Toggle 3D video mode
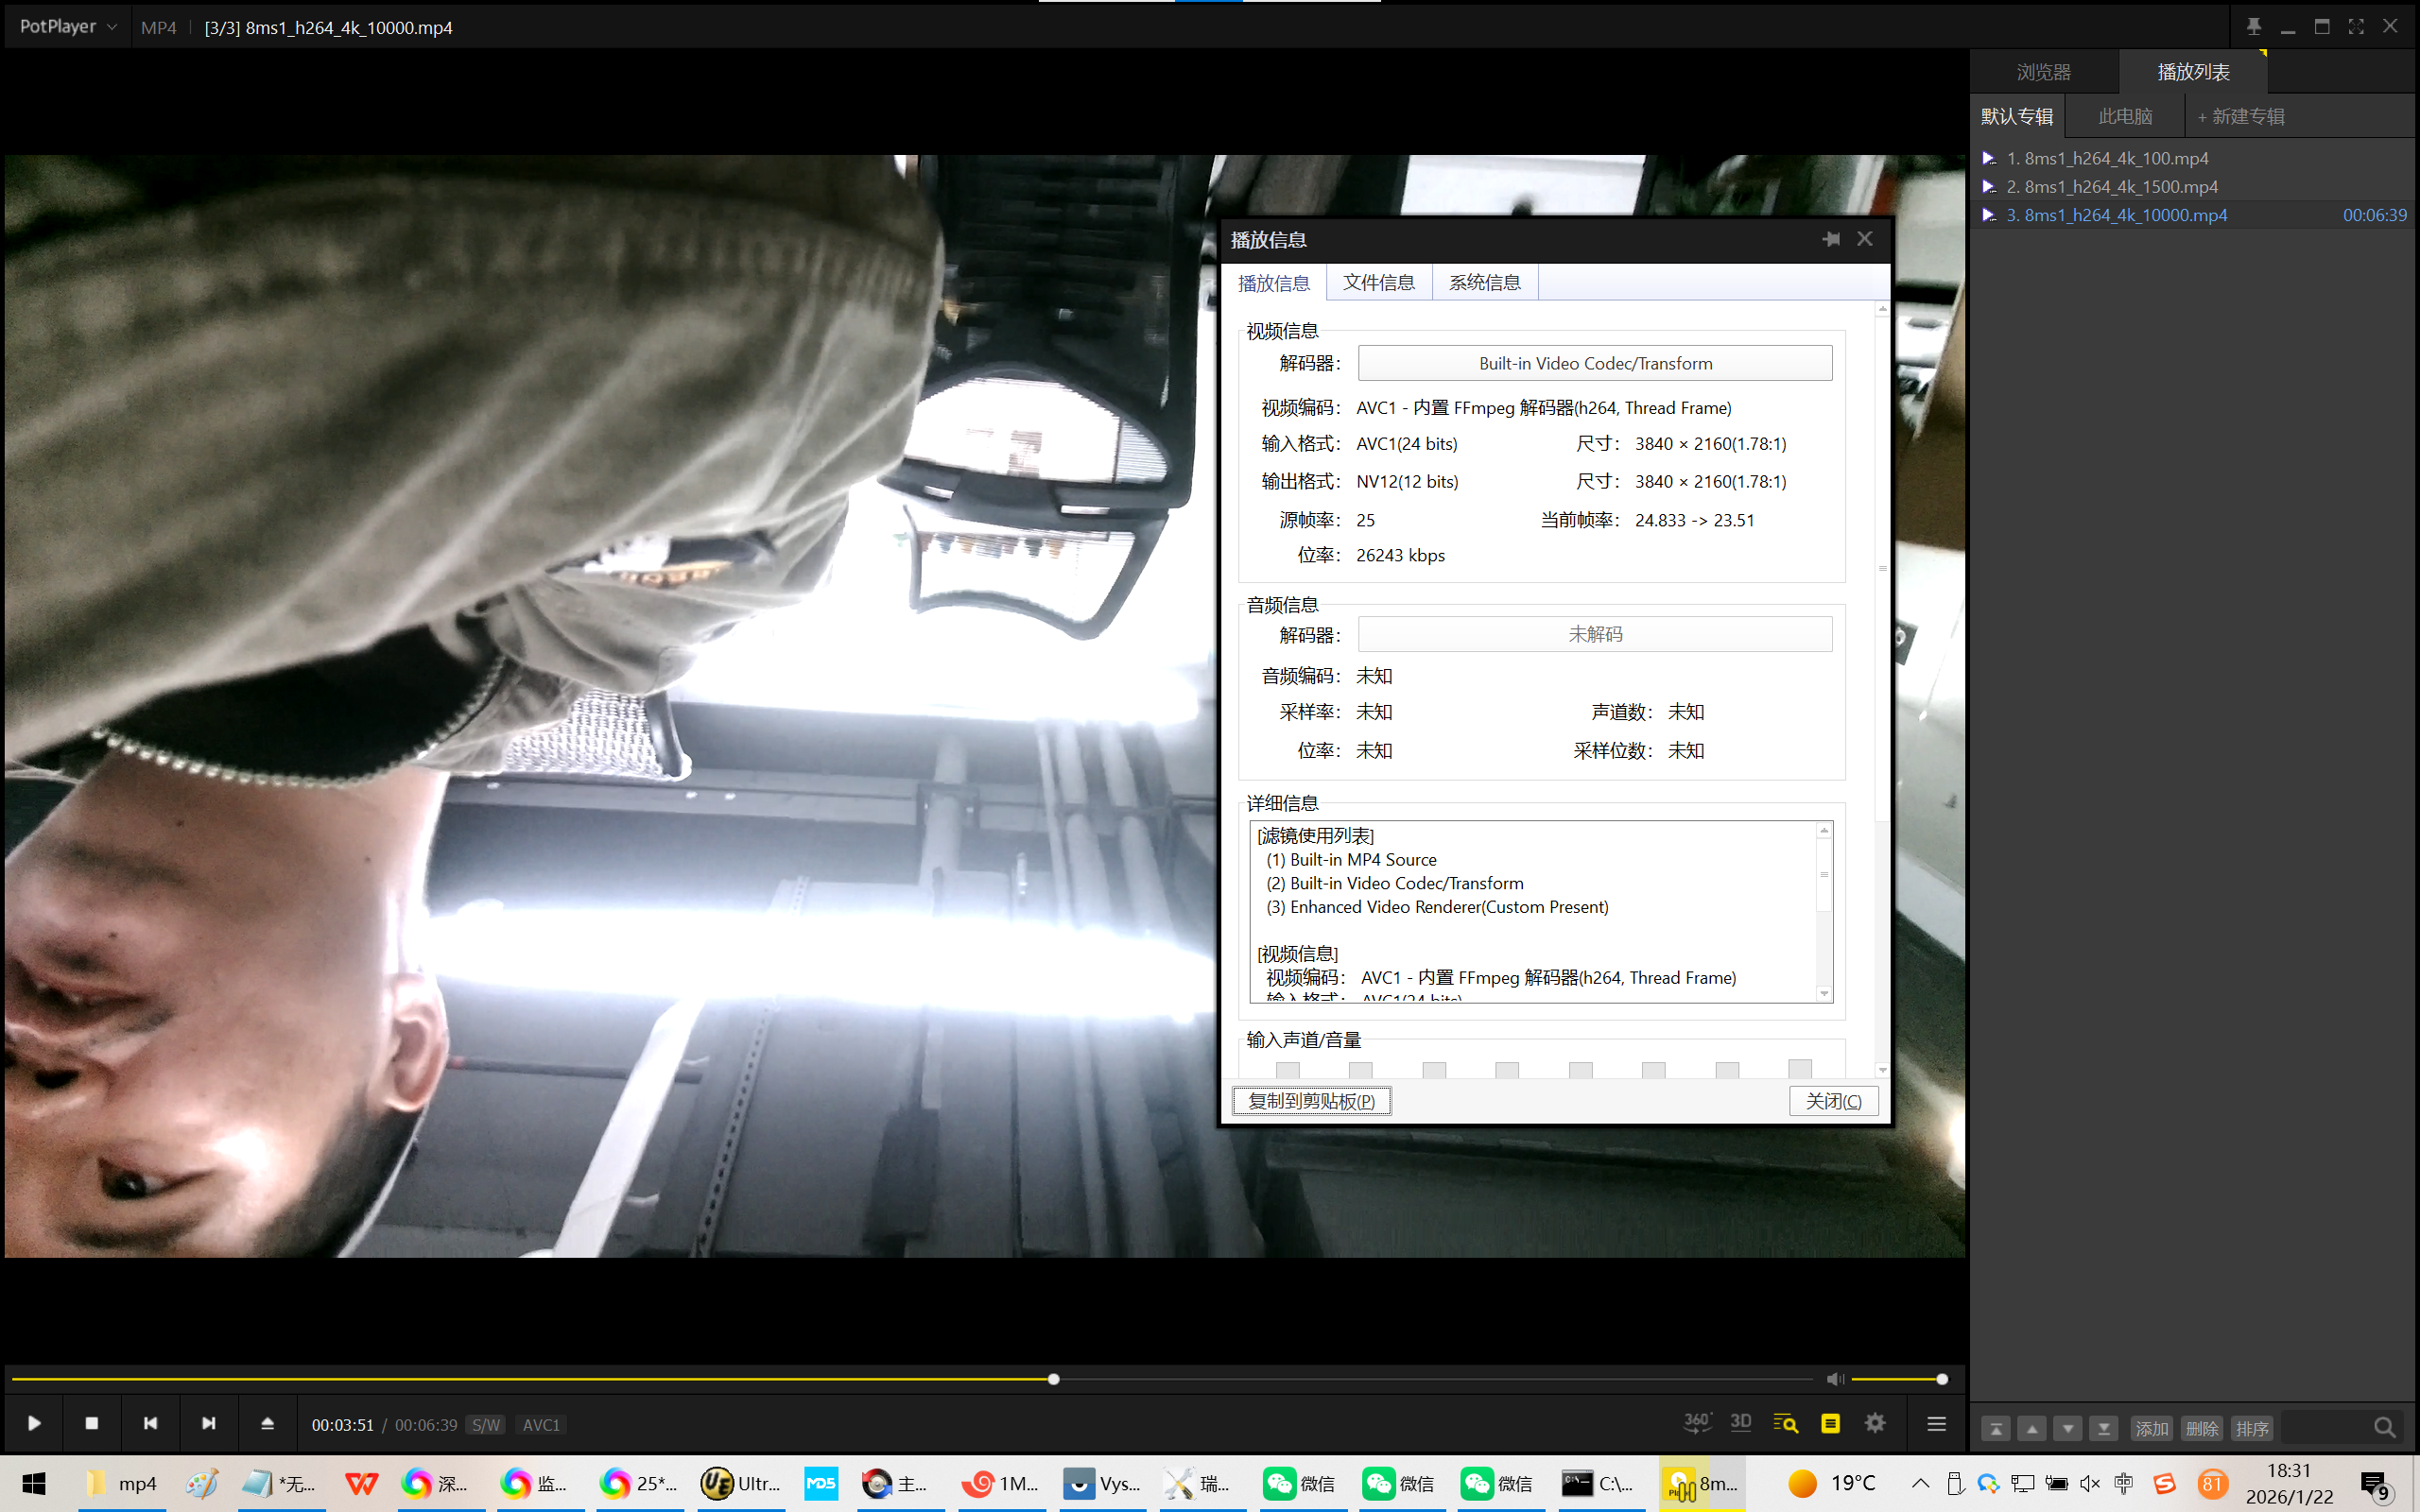 click(1740, 1423)
